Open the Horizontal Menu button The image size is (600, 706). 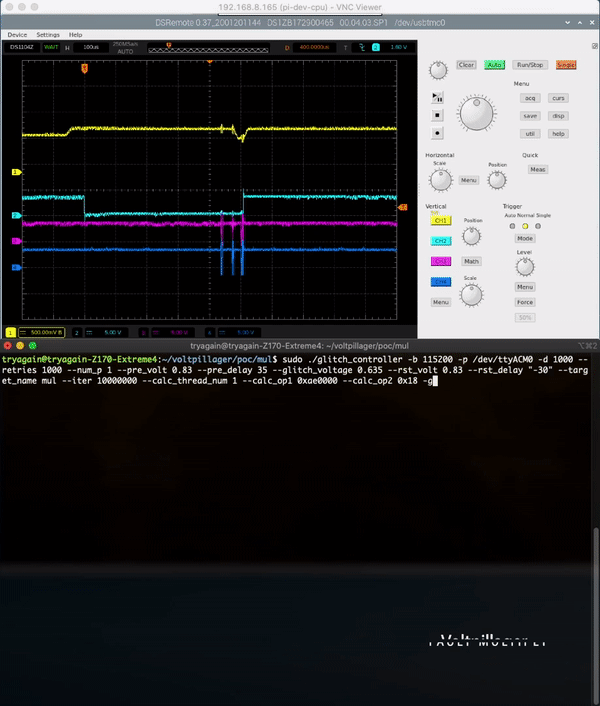(x=469, y=180)
